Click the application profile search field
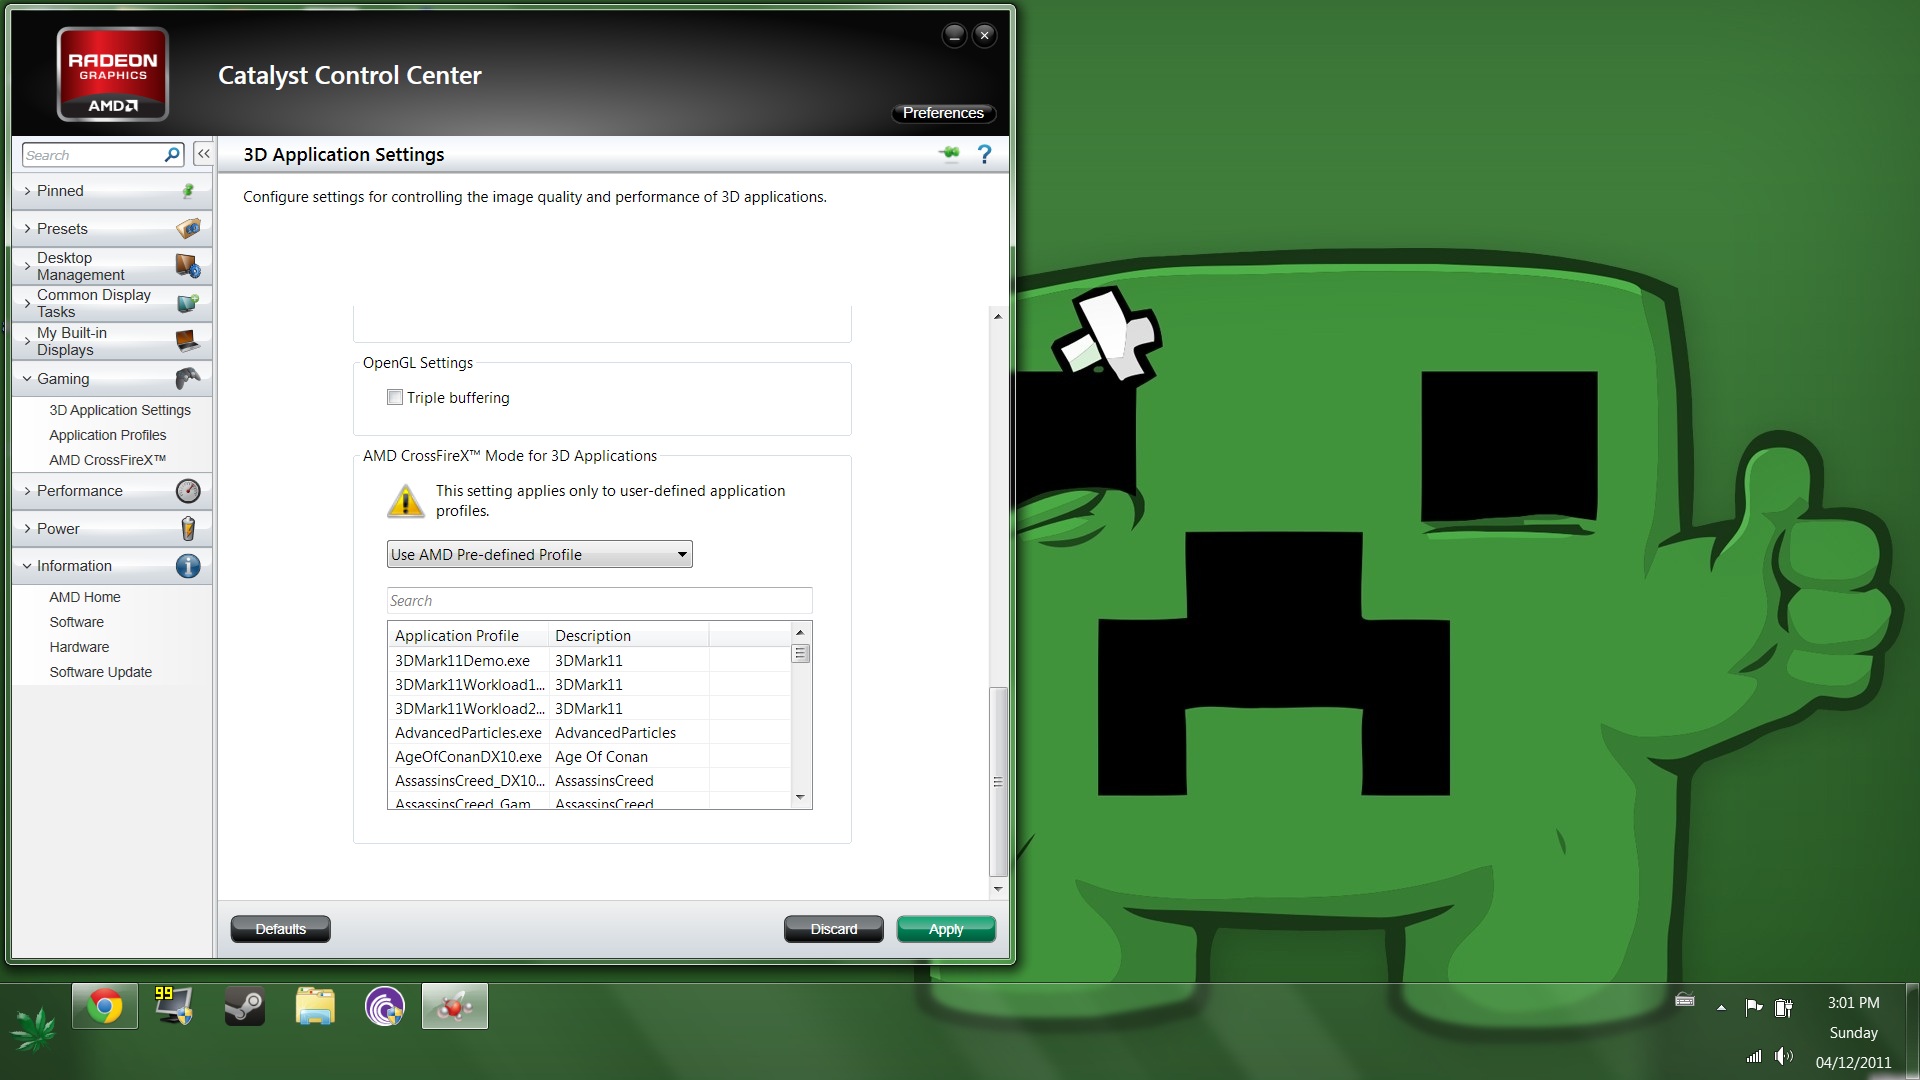Viewport: 1920px width, 1080px height. (598, 601)
